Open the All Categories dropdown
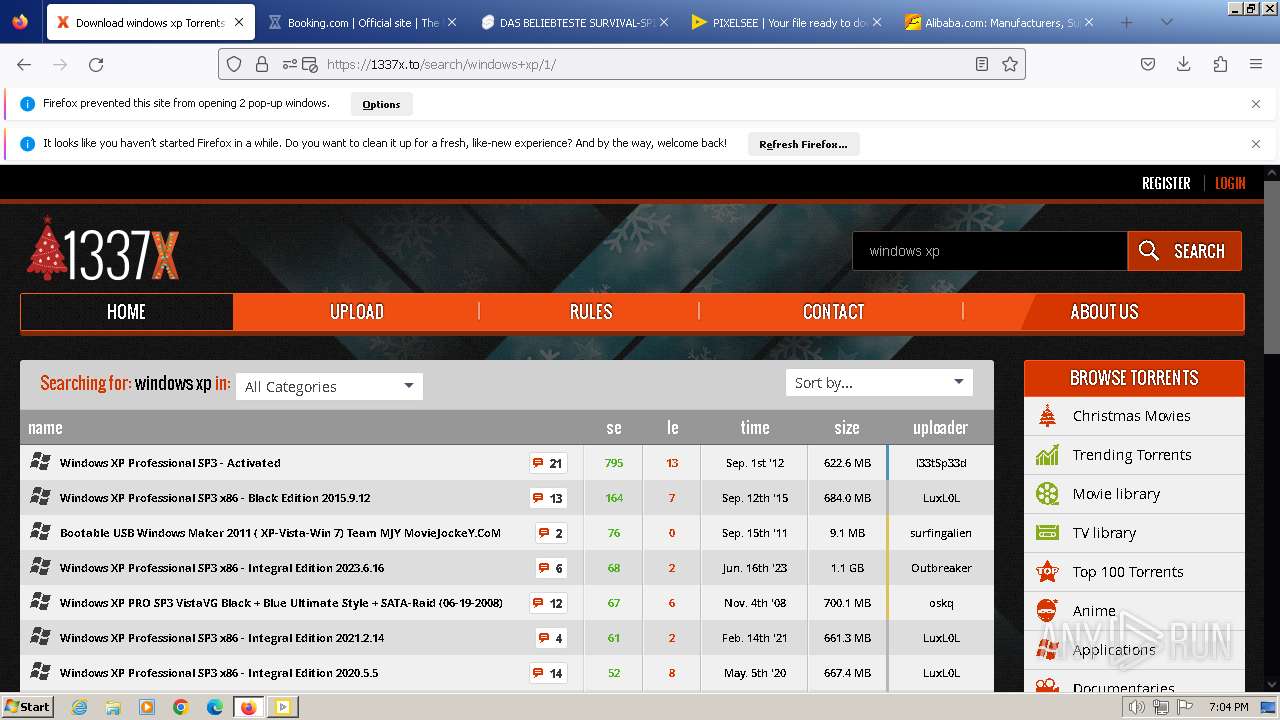Image resolution: width=1280 pixels, height=720 pixels. (329, 387)
